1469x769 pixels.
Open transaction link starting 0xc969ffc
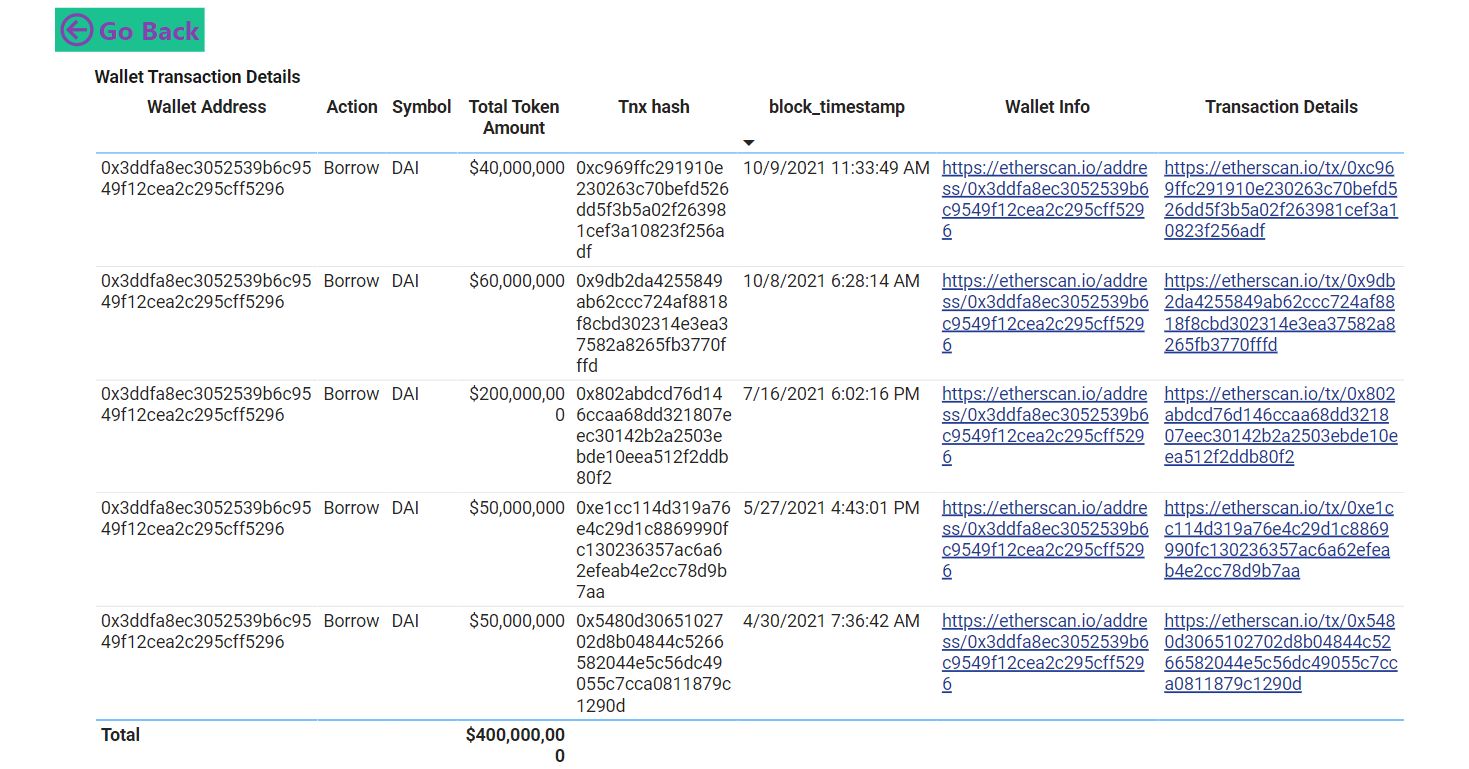point(1281,200)
